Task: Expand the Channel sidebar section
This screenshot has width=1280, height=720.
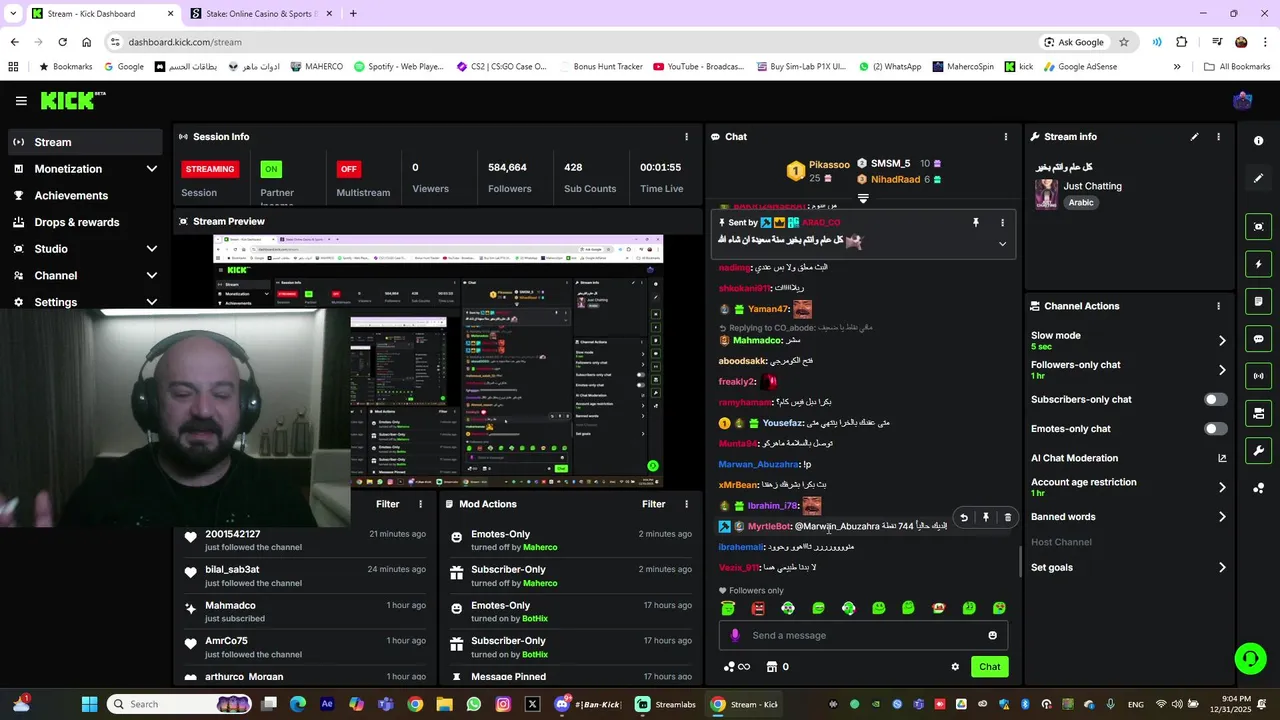Action: [152, 276]
